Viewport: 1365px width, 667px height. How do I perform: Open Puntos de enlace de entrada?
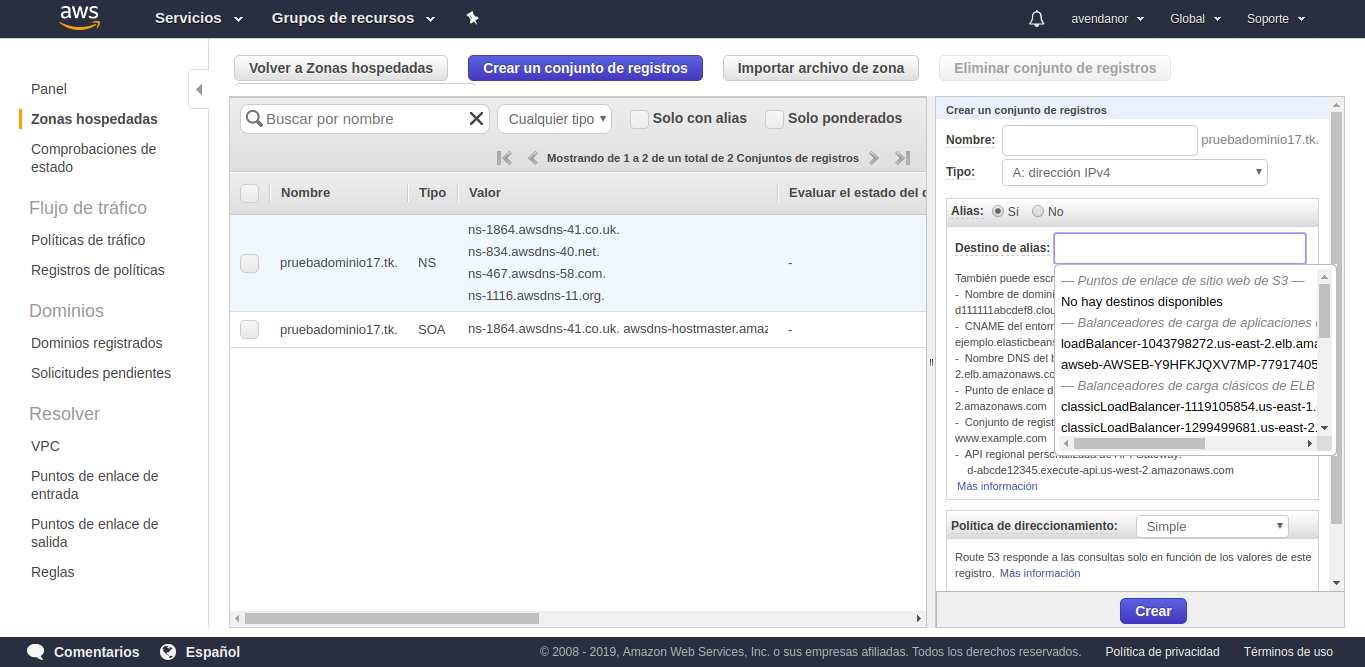(x=95, y=485)
